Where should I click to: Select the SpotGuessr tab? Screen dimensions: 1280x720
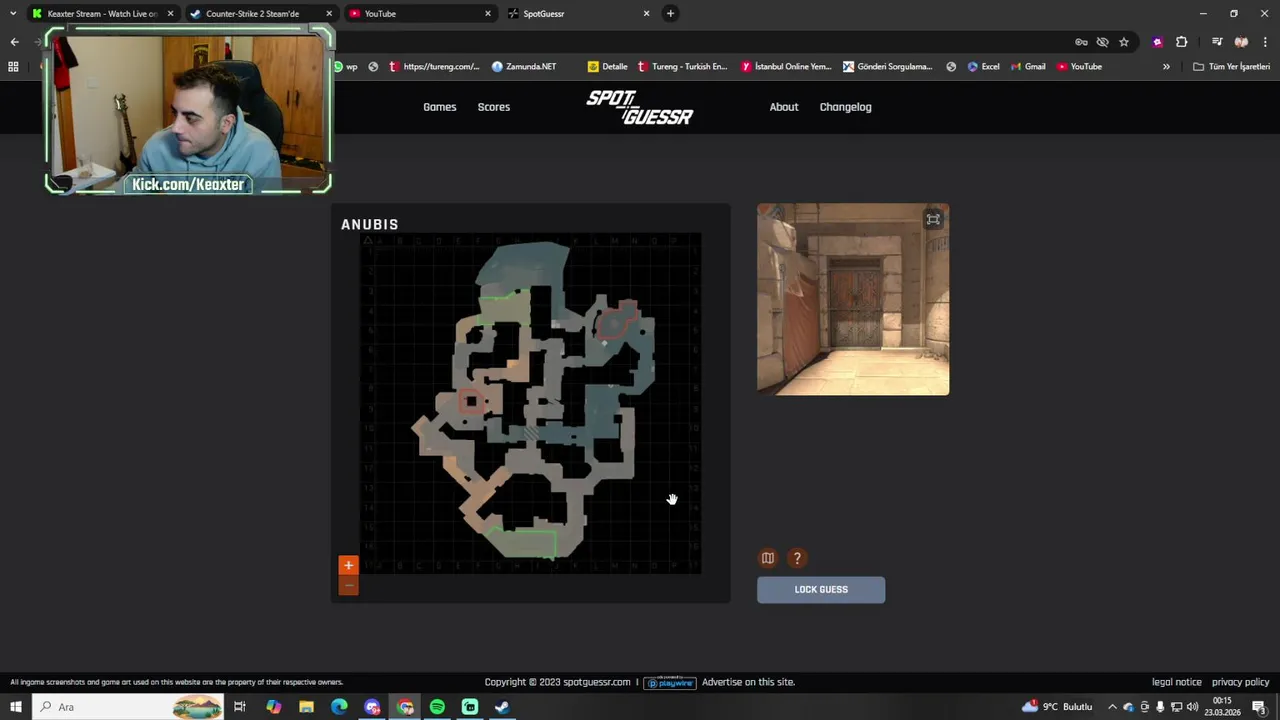[x=580, y=14]
